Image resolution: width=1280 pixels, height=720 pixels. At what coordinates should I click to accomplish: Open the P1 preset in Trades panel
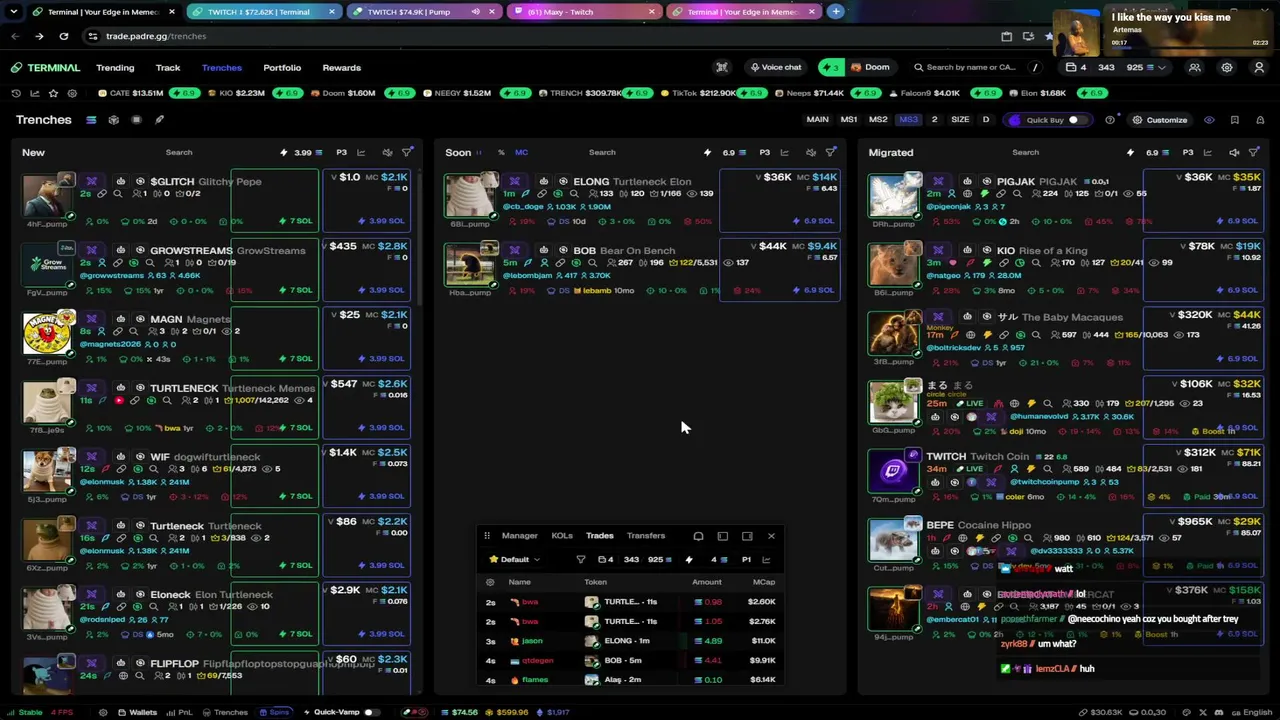[746, 560]
